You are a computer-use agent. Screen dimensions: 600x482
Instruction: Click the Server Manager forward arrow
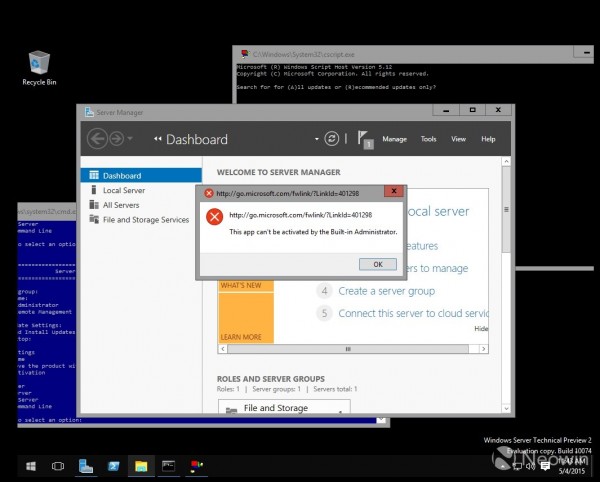117,138
